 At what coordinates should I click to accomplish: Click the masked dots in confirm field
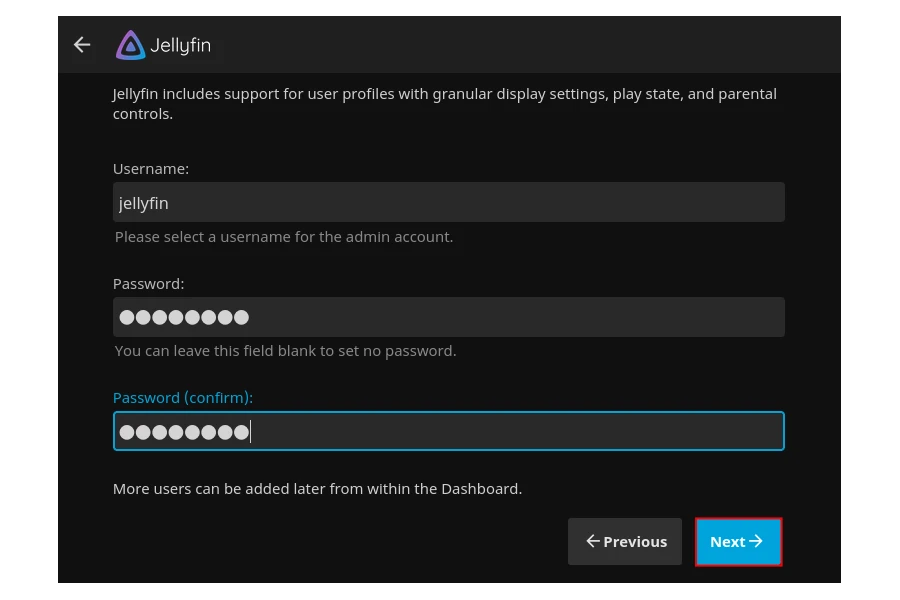tap(184, 432)
